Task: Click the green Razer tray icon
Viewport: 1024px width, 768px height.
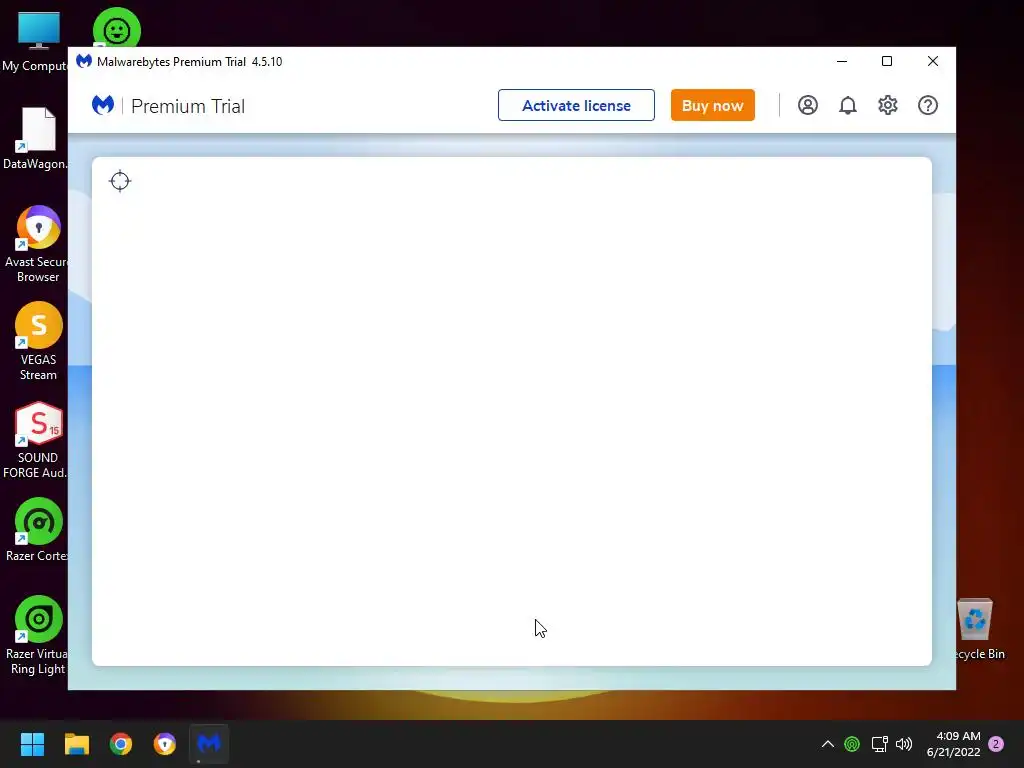Action: click(852, 744)
